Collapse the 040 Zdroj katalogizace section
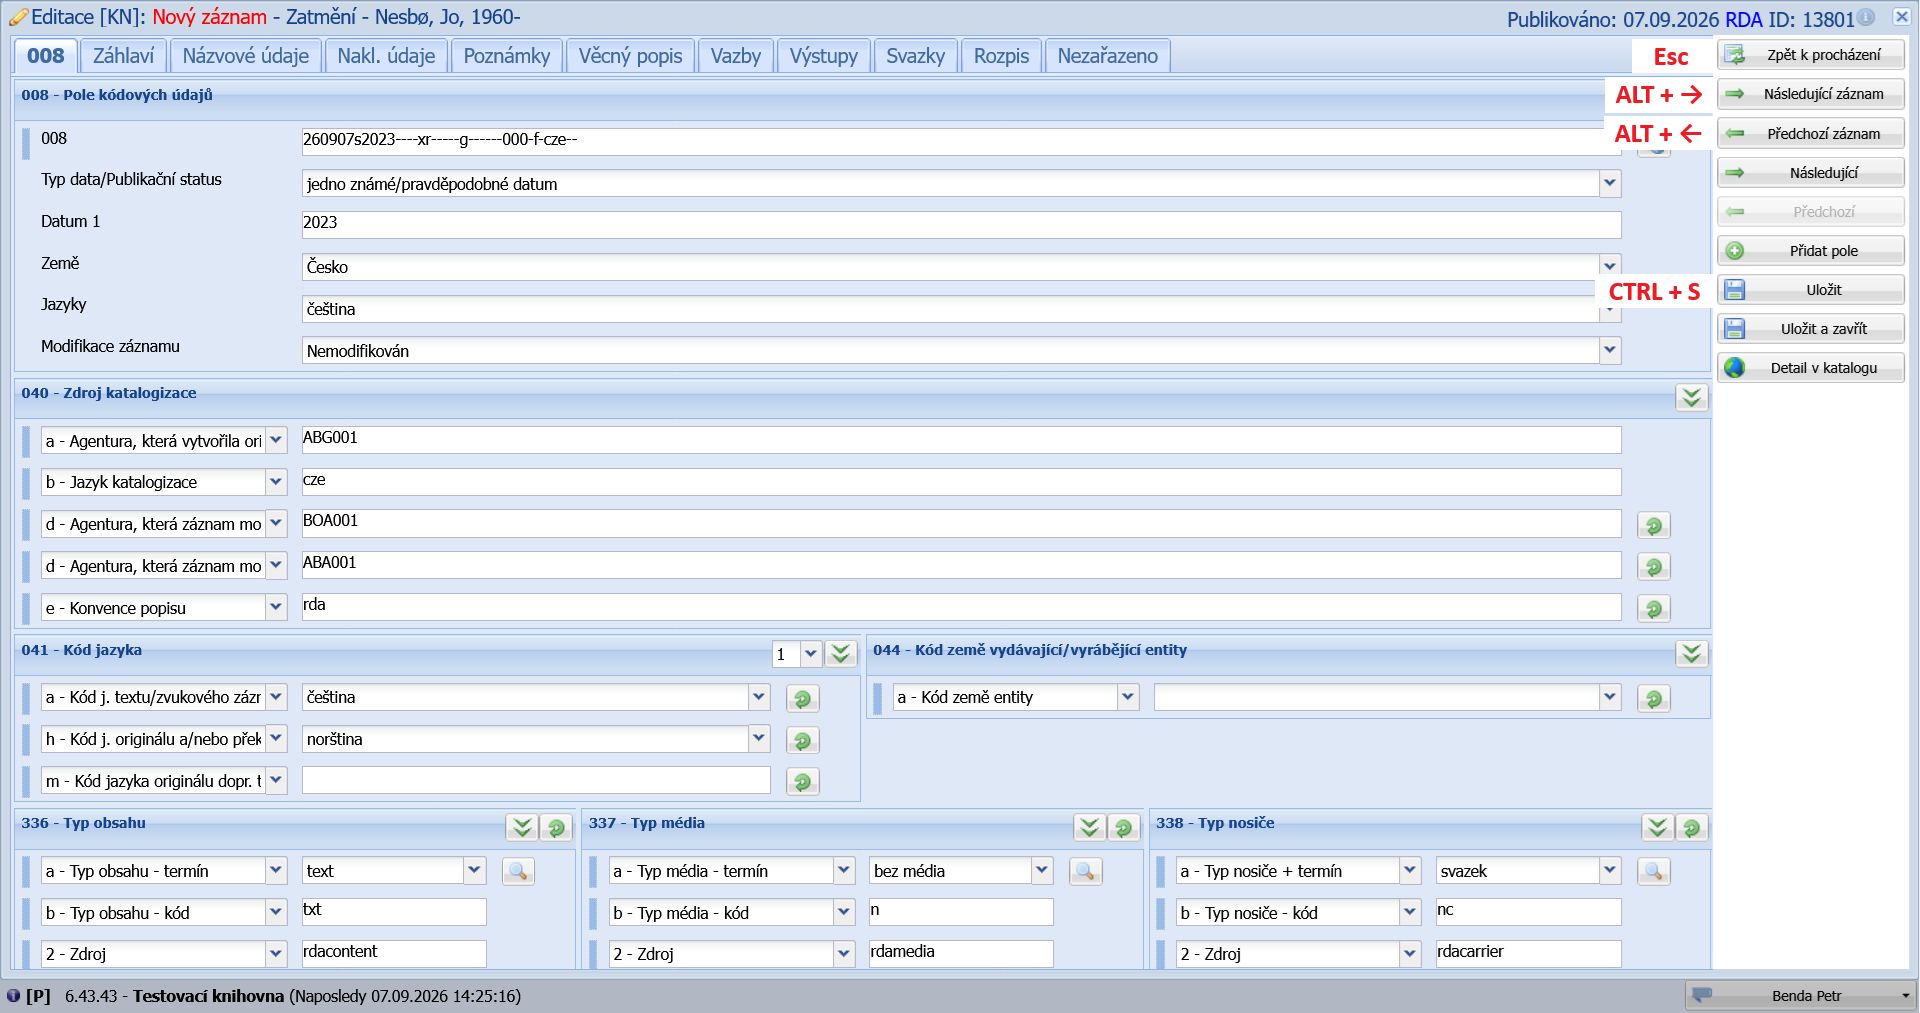 coord(1691,397)
